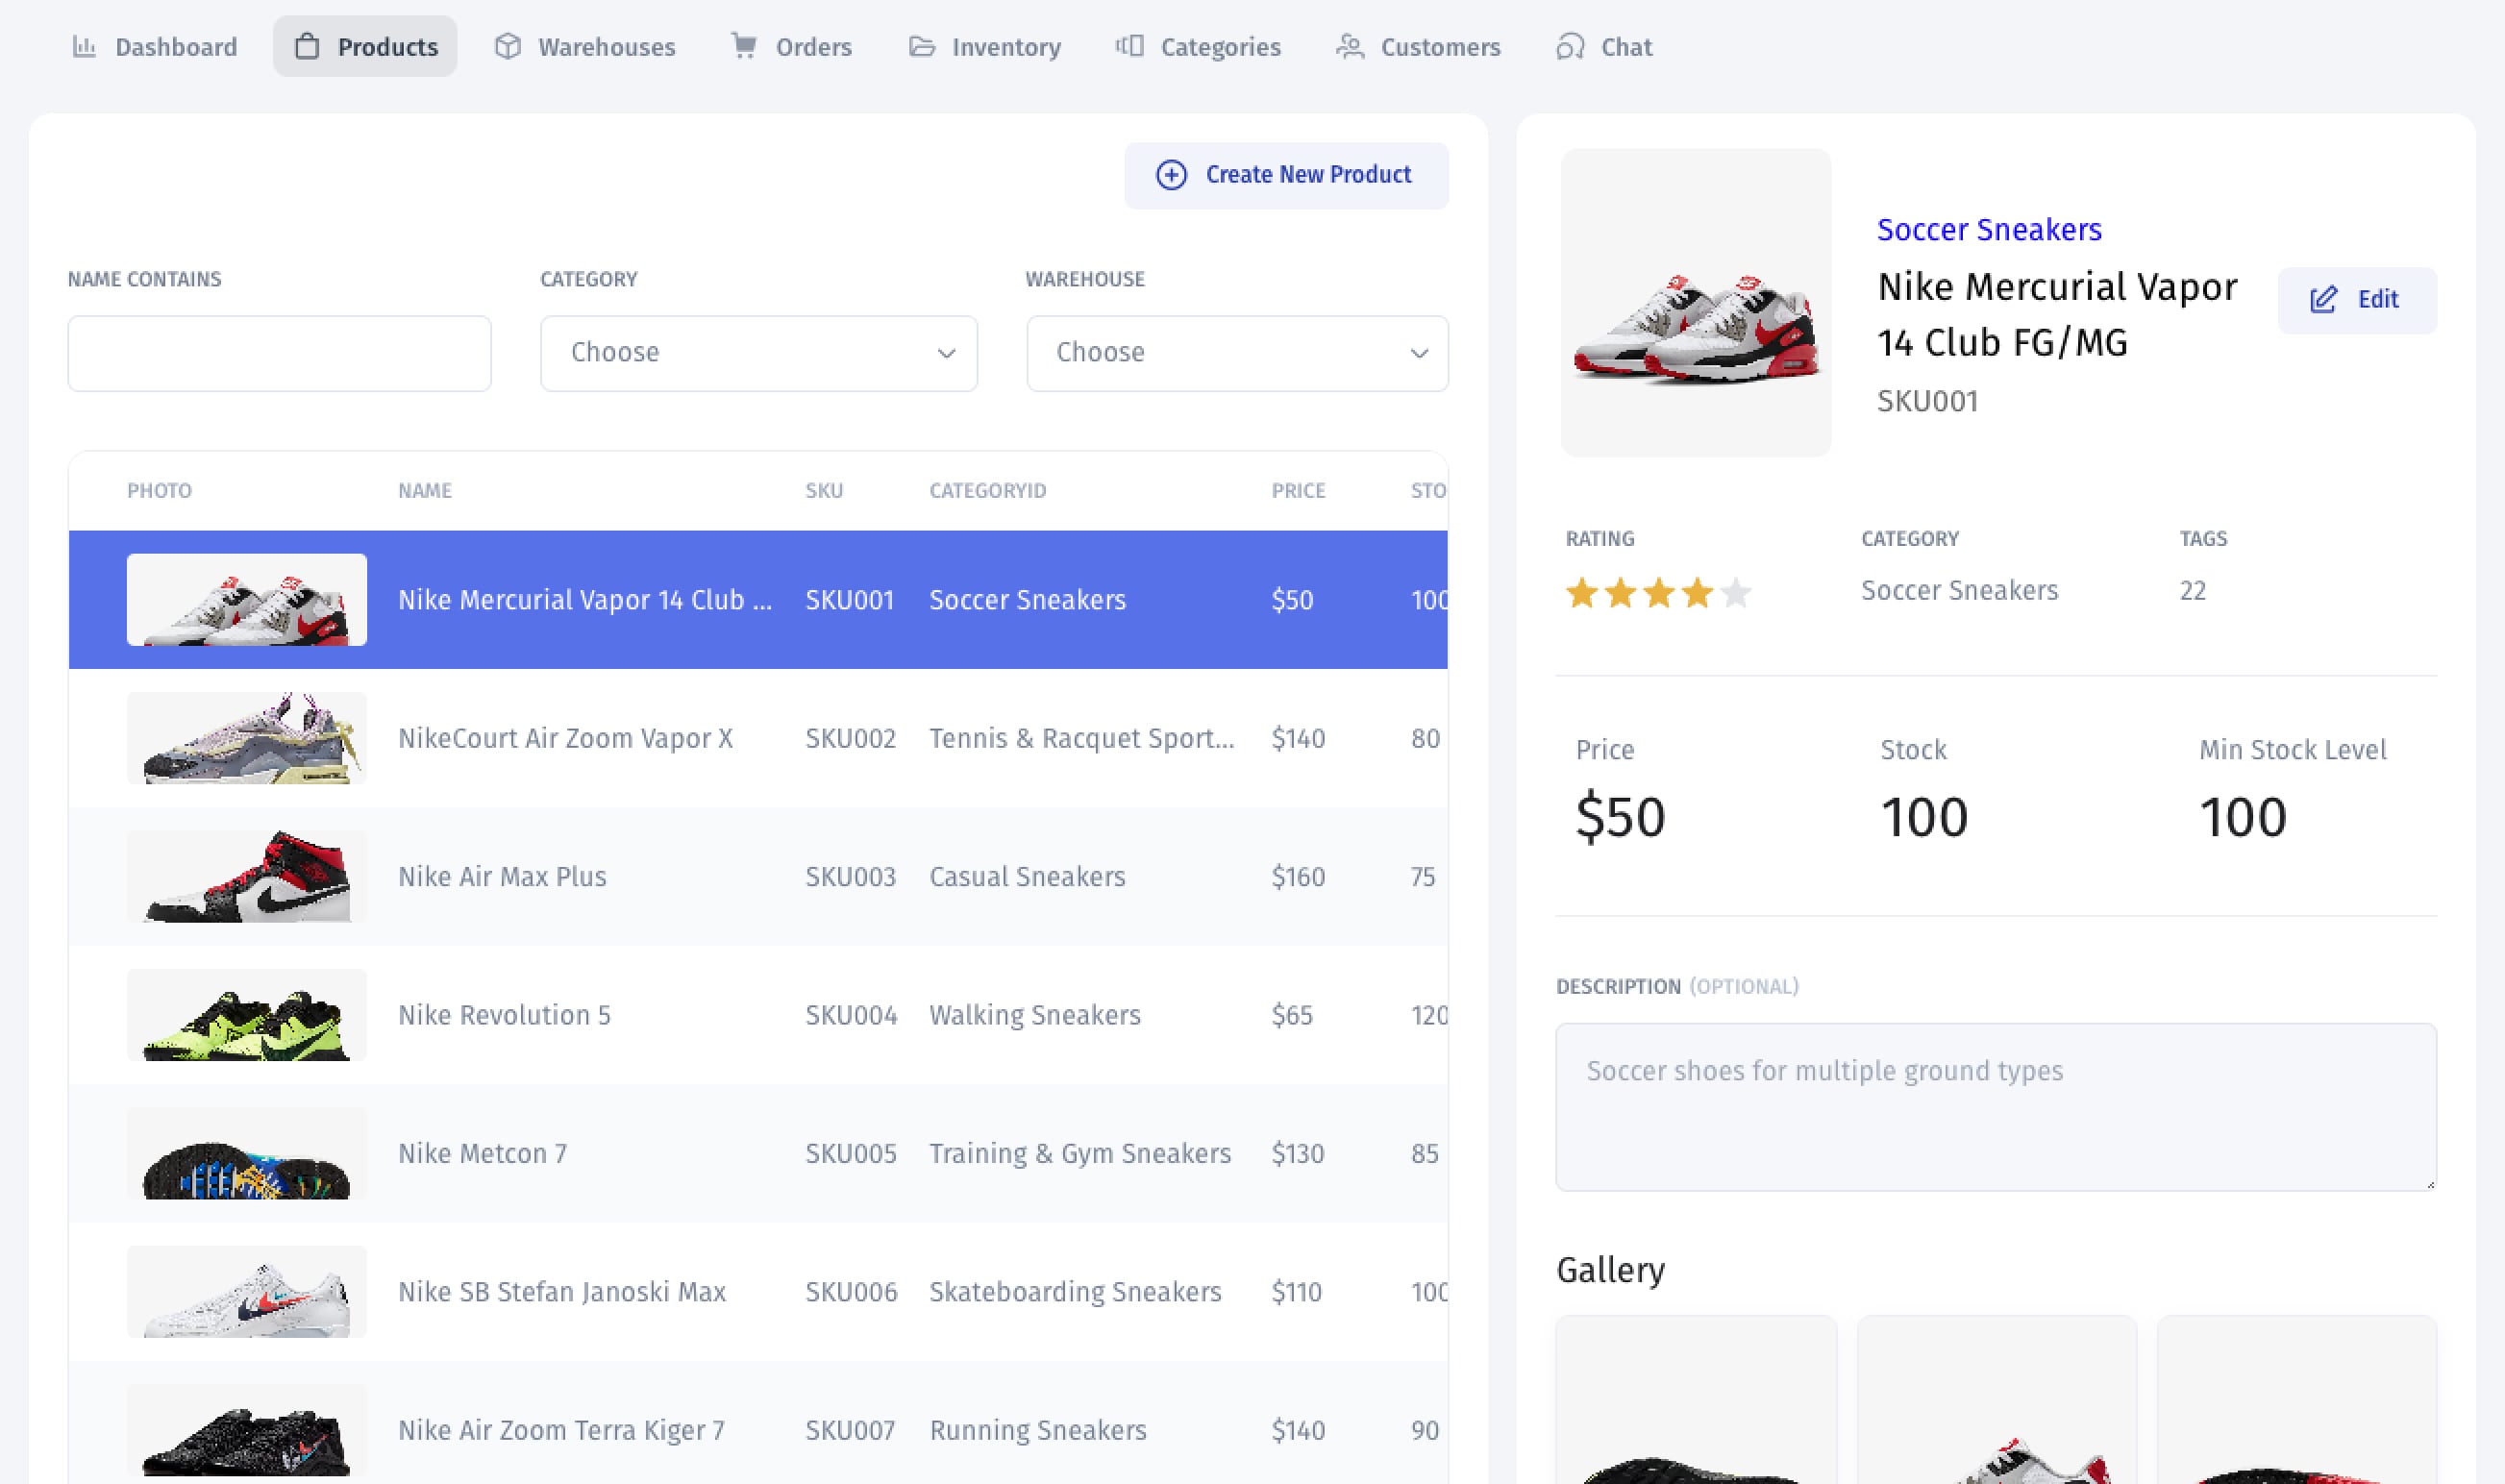Screen dimensions: 2505x1484
Task: Click the PRICE column header
Action: (1298, 491)
